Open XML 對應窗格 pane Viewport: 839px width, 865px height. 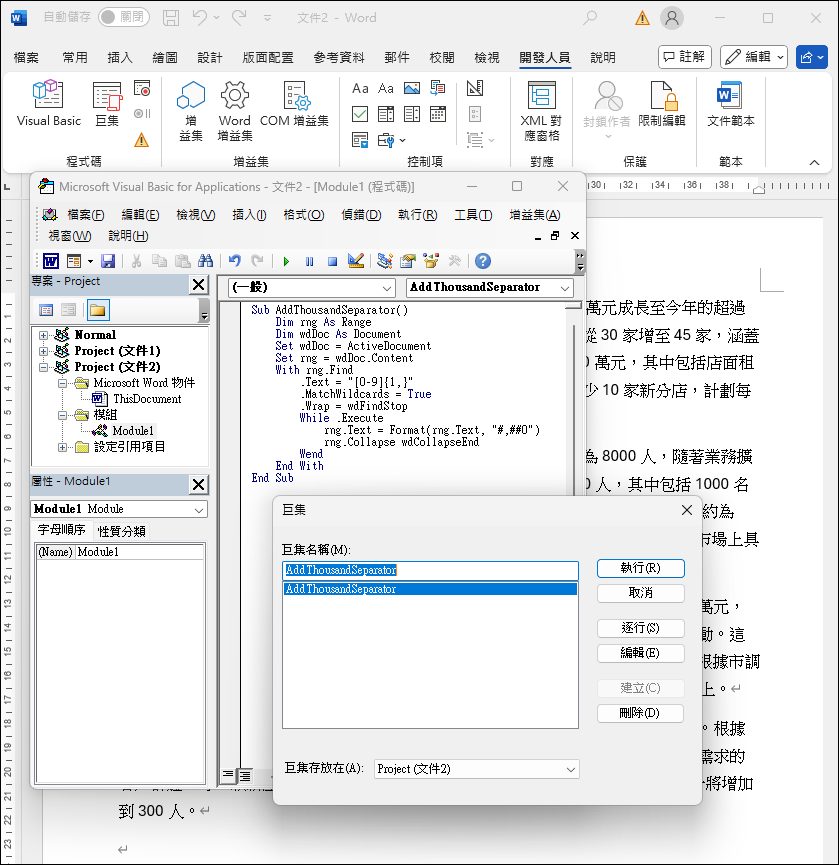(541, 110)
